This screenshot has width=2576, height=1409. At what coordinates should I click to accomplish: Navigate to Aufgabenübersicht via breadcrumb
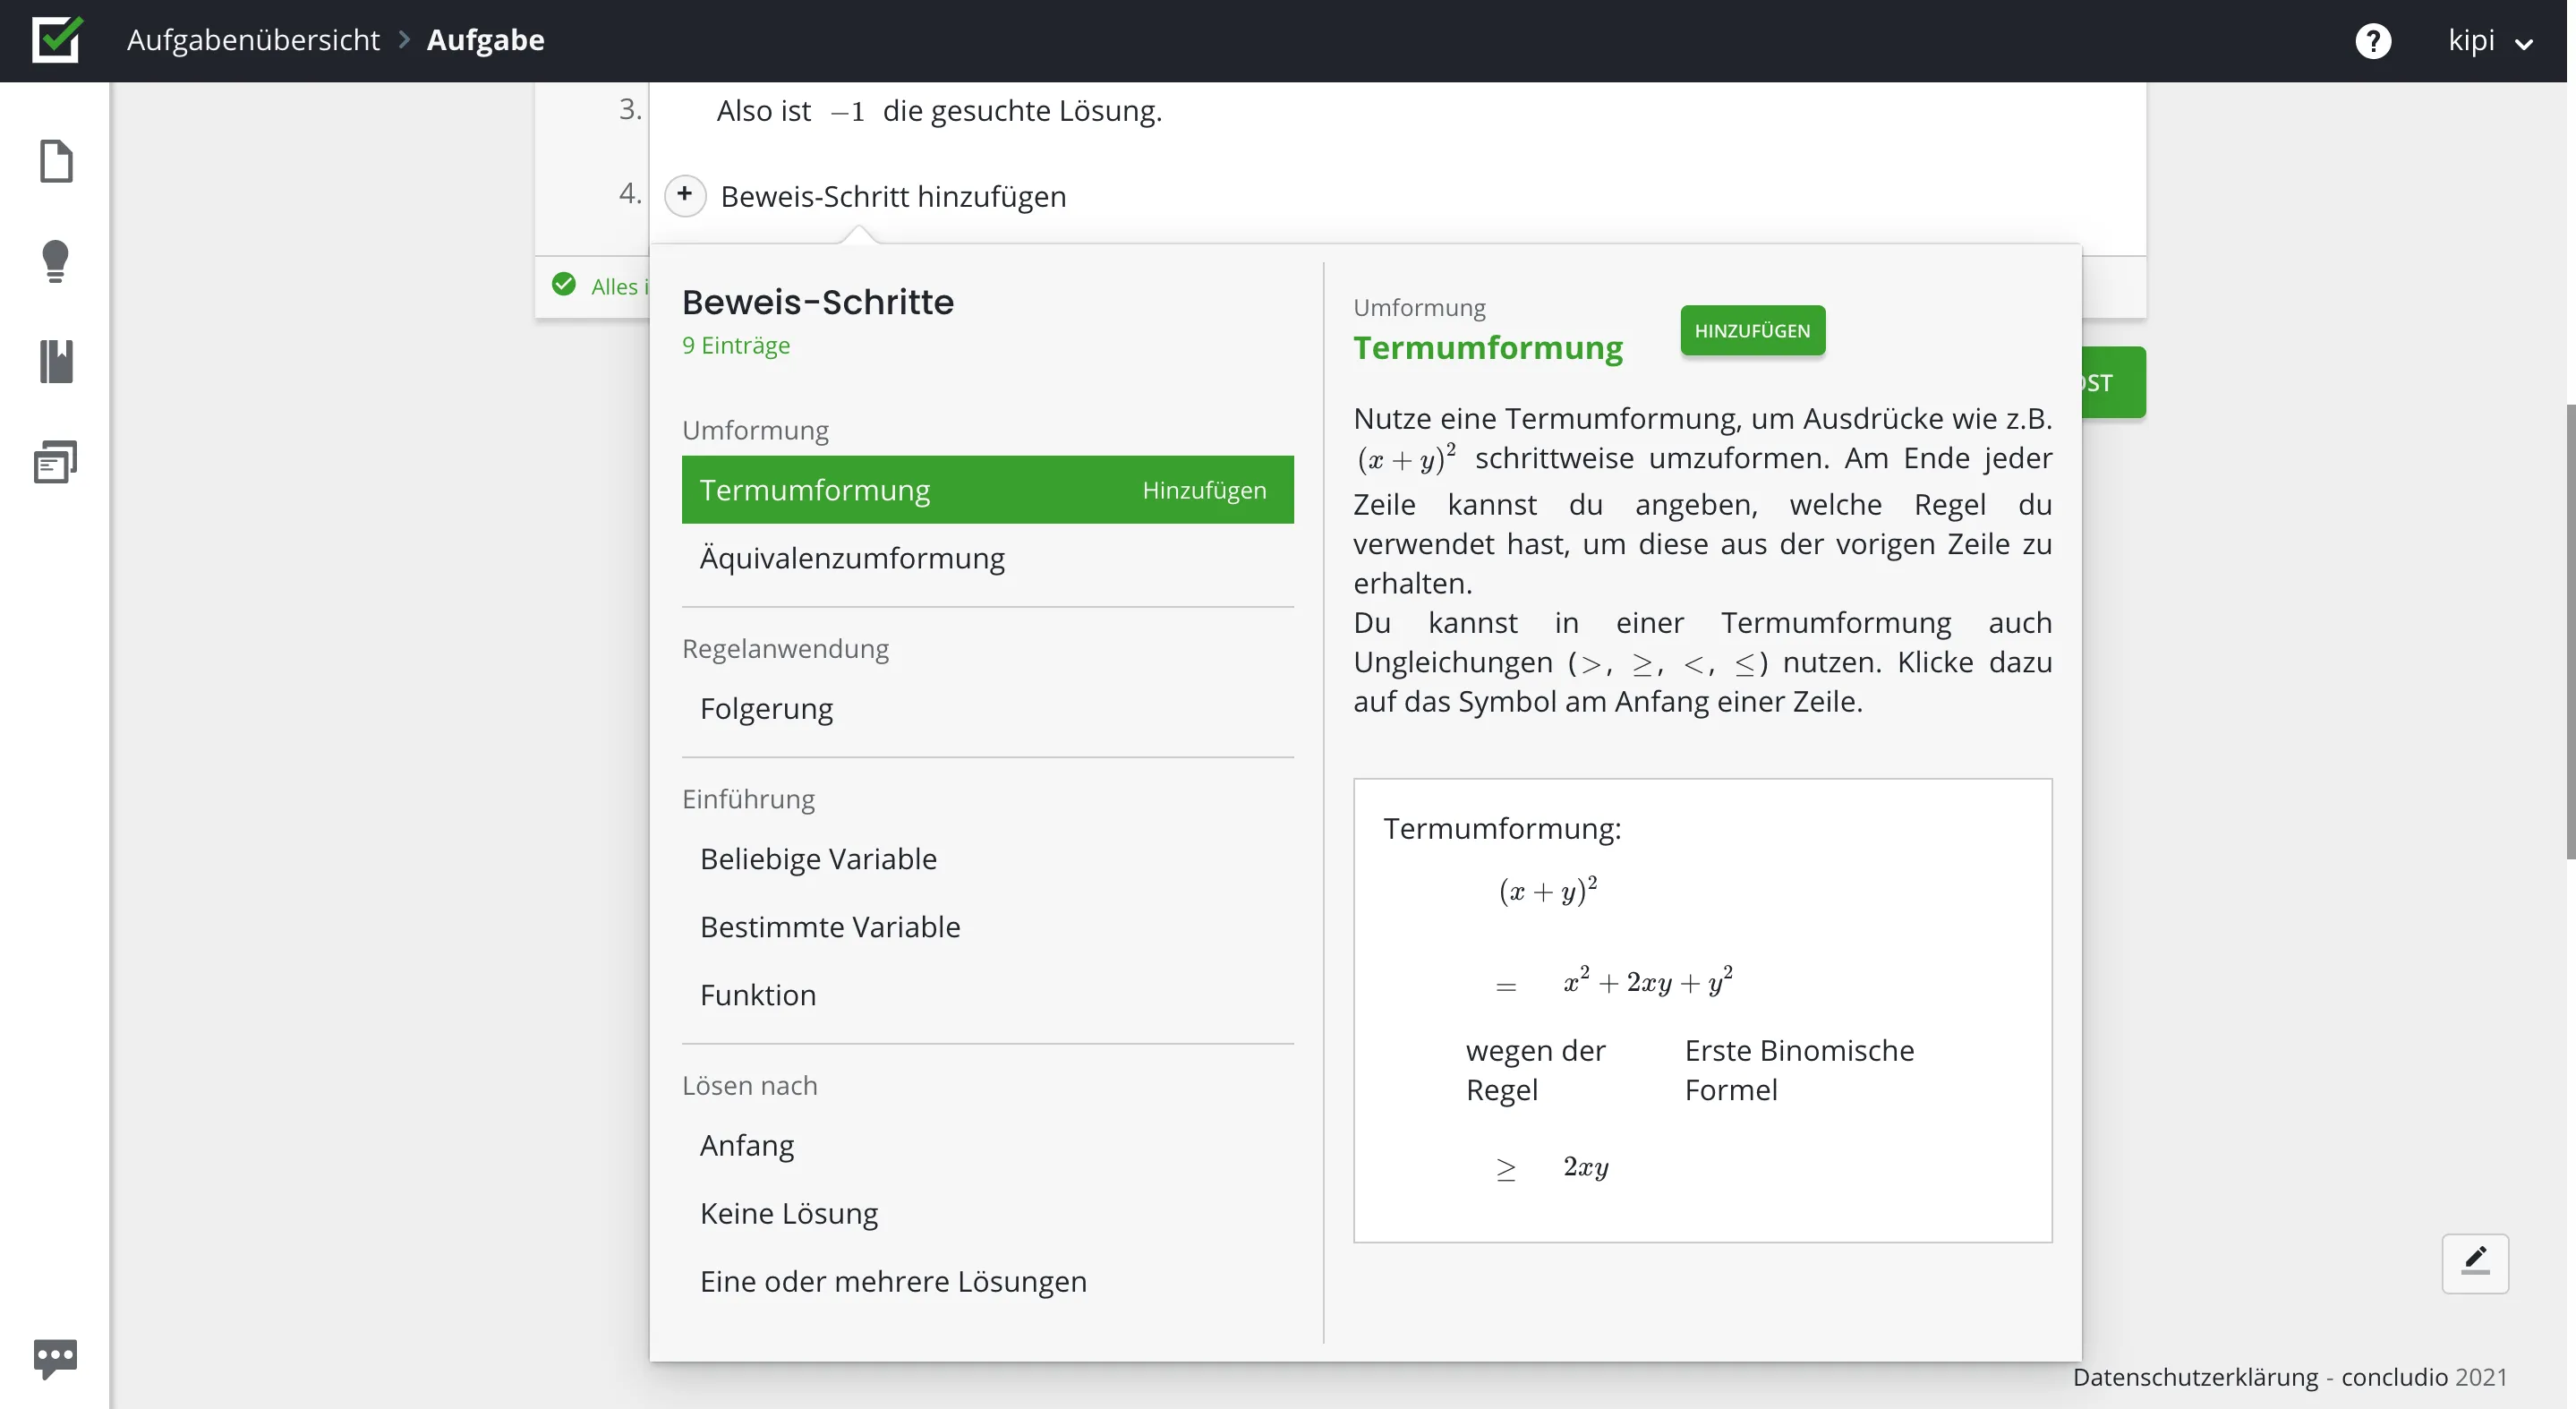coord(253,40)
